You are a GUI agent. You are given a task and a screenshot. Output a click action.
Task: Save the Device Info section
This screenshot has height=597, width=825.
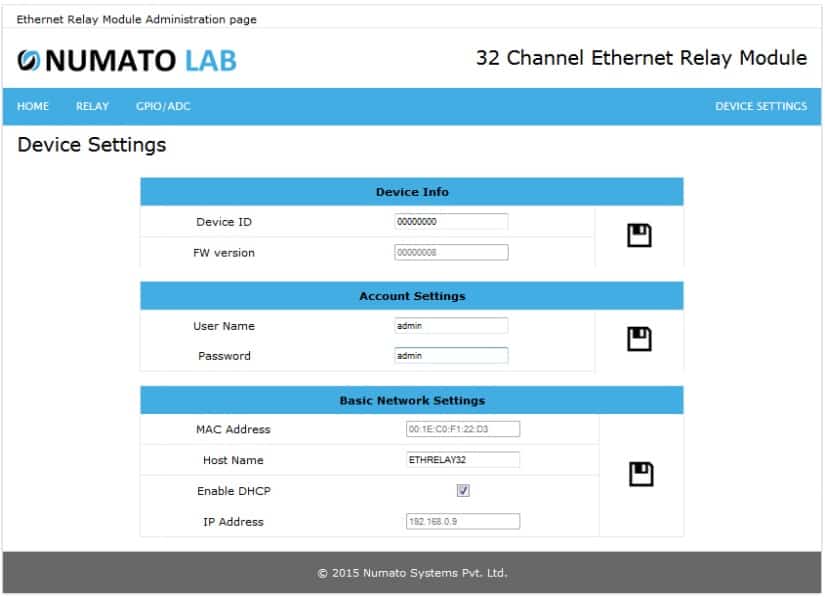click(639, 236)
